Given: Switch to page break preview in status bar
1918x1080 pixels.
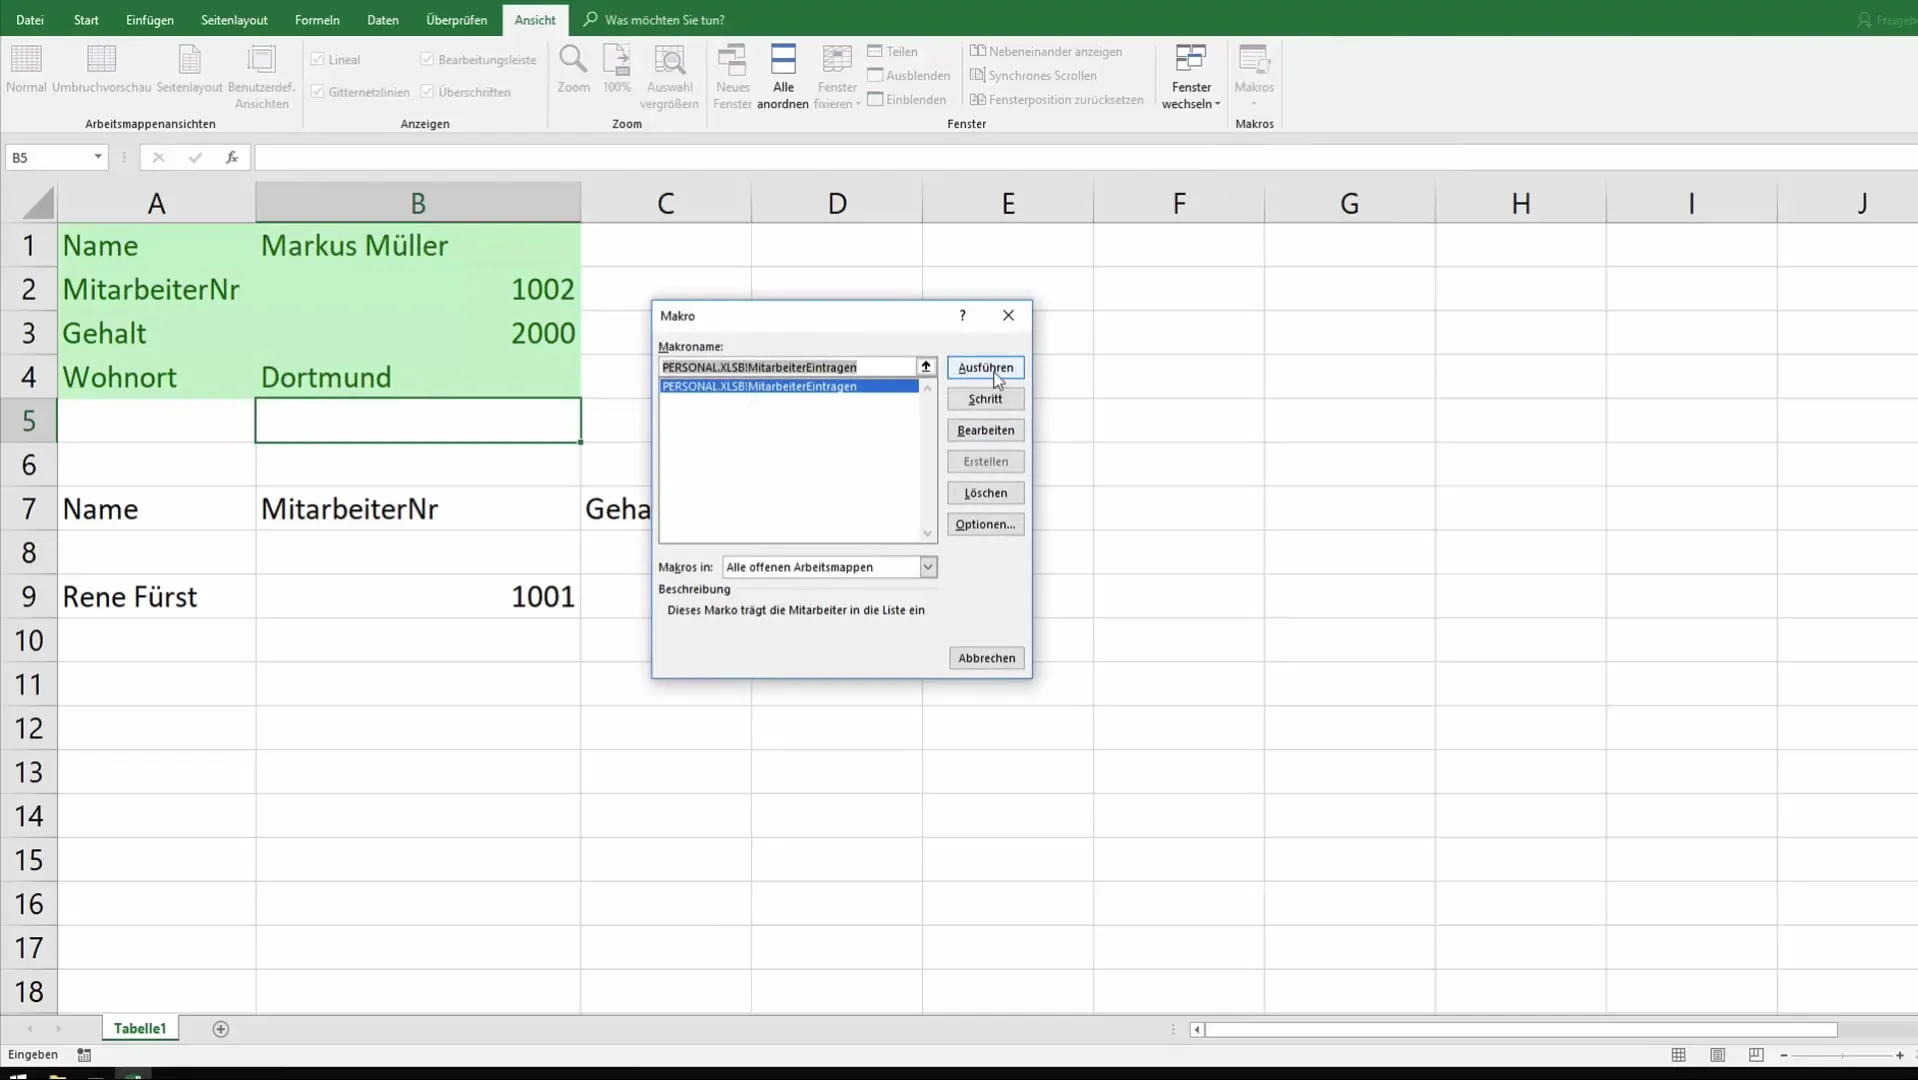Looking at the screenshot, I should (1756, 1055).
